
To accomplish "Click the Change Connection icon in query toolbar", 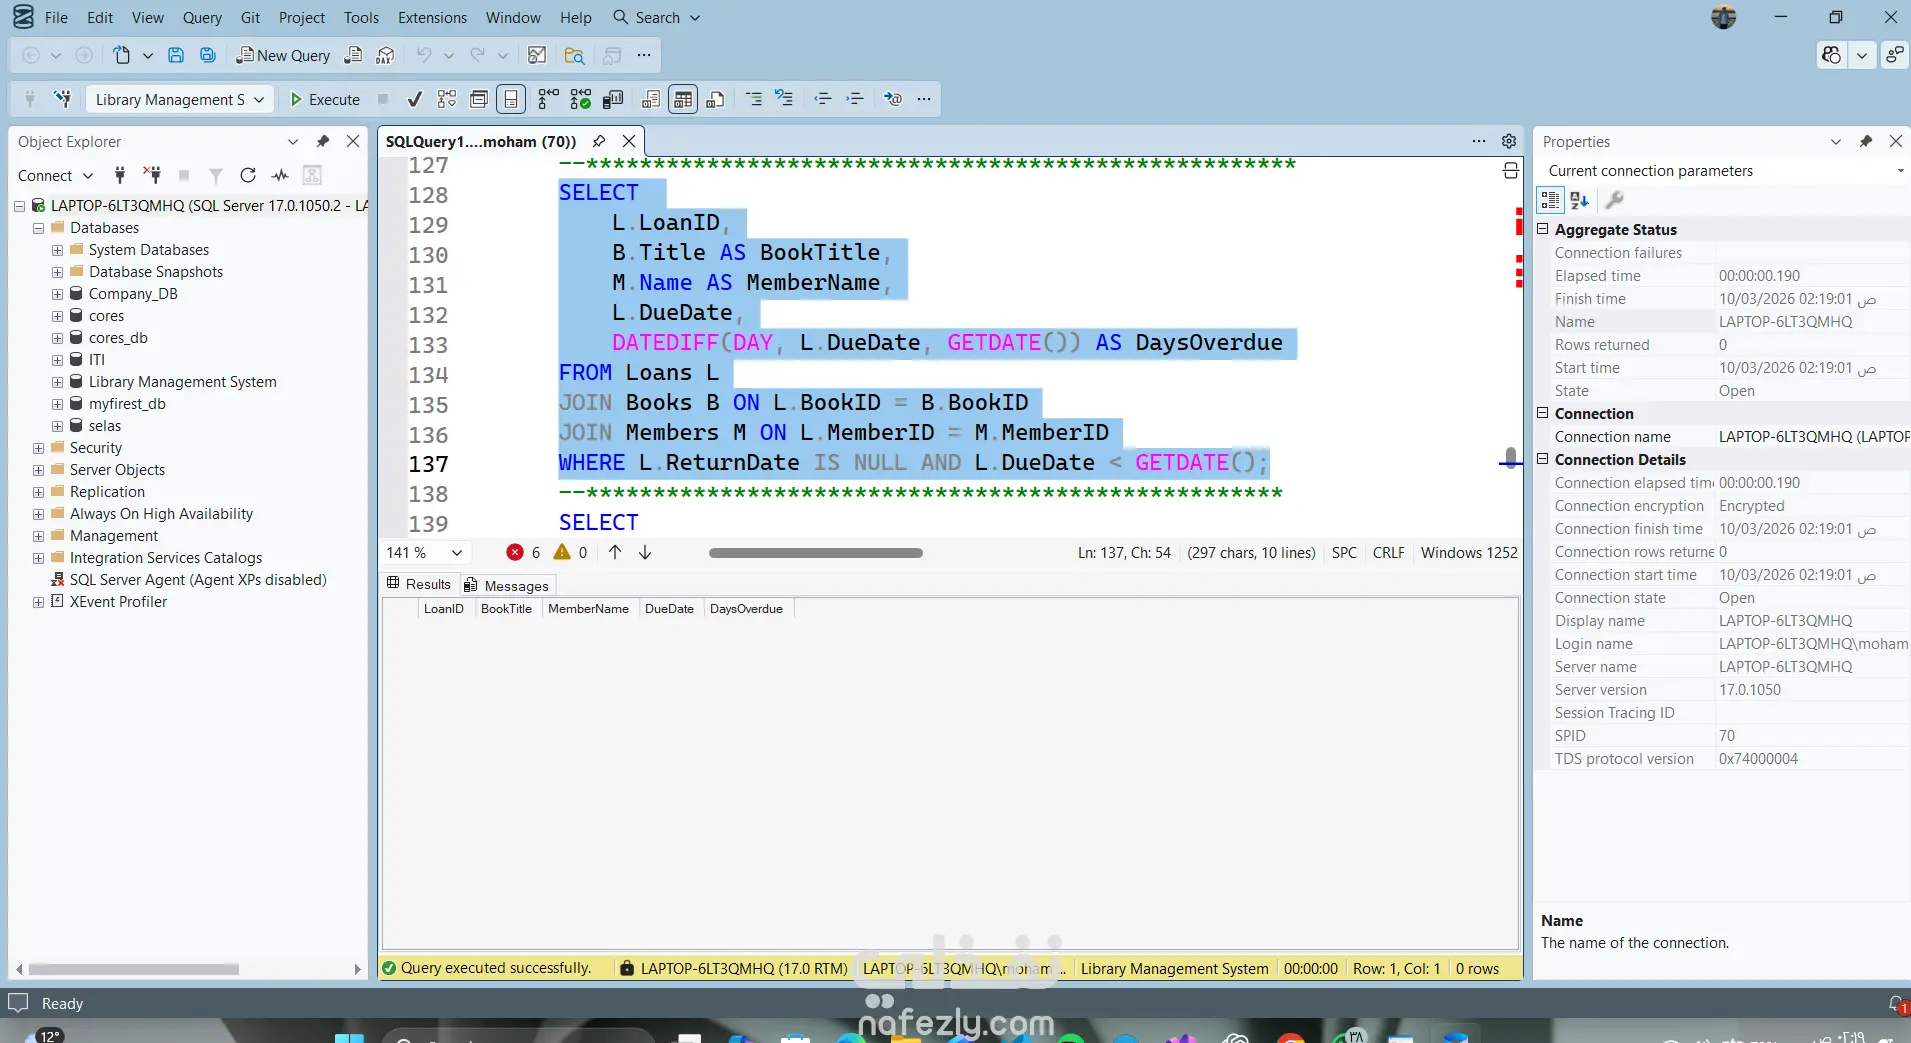I will (63, 99).
